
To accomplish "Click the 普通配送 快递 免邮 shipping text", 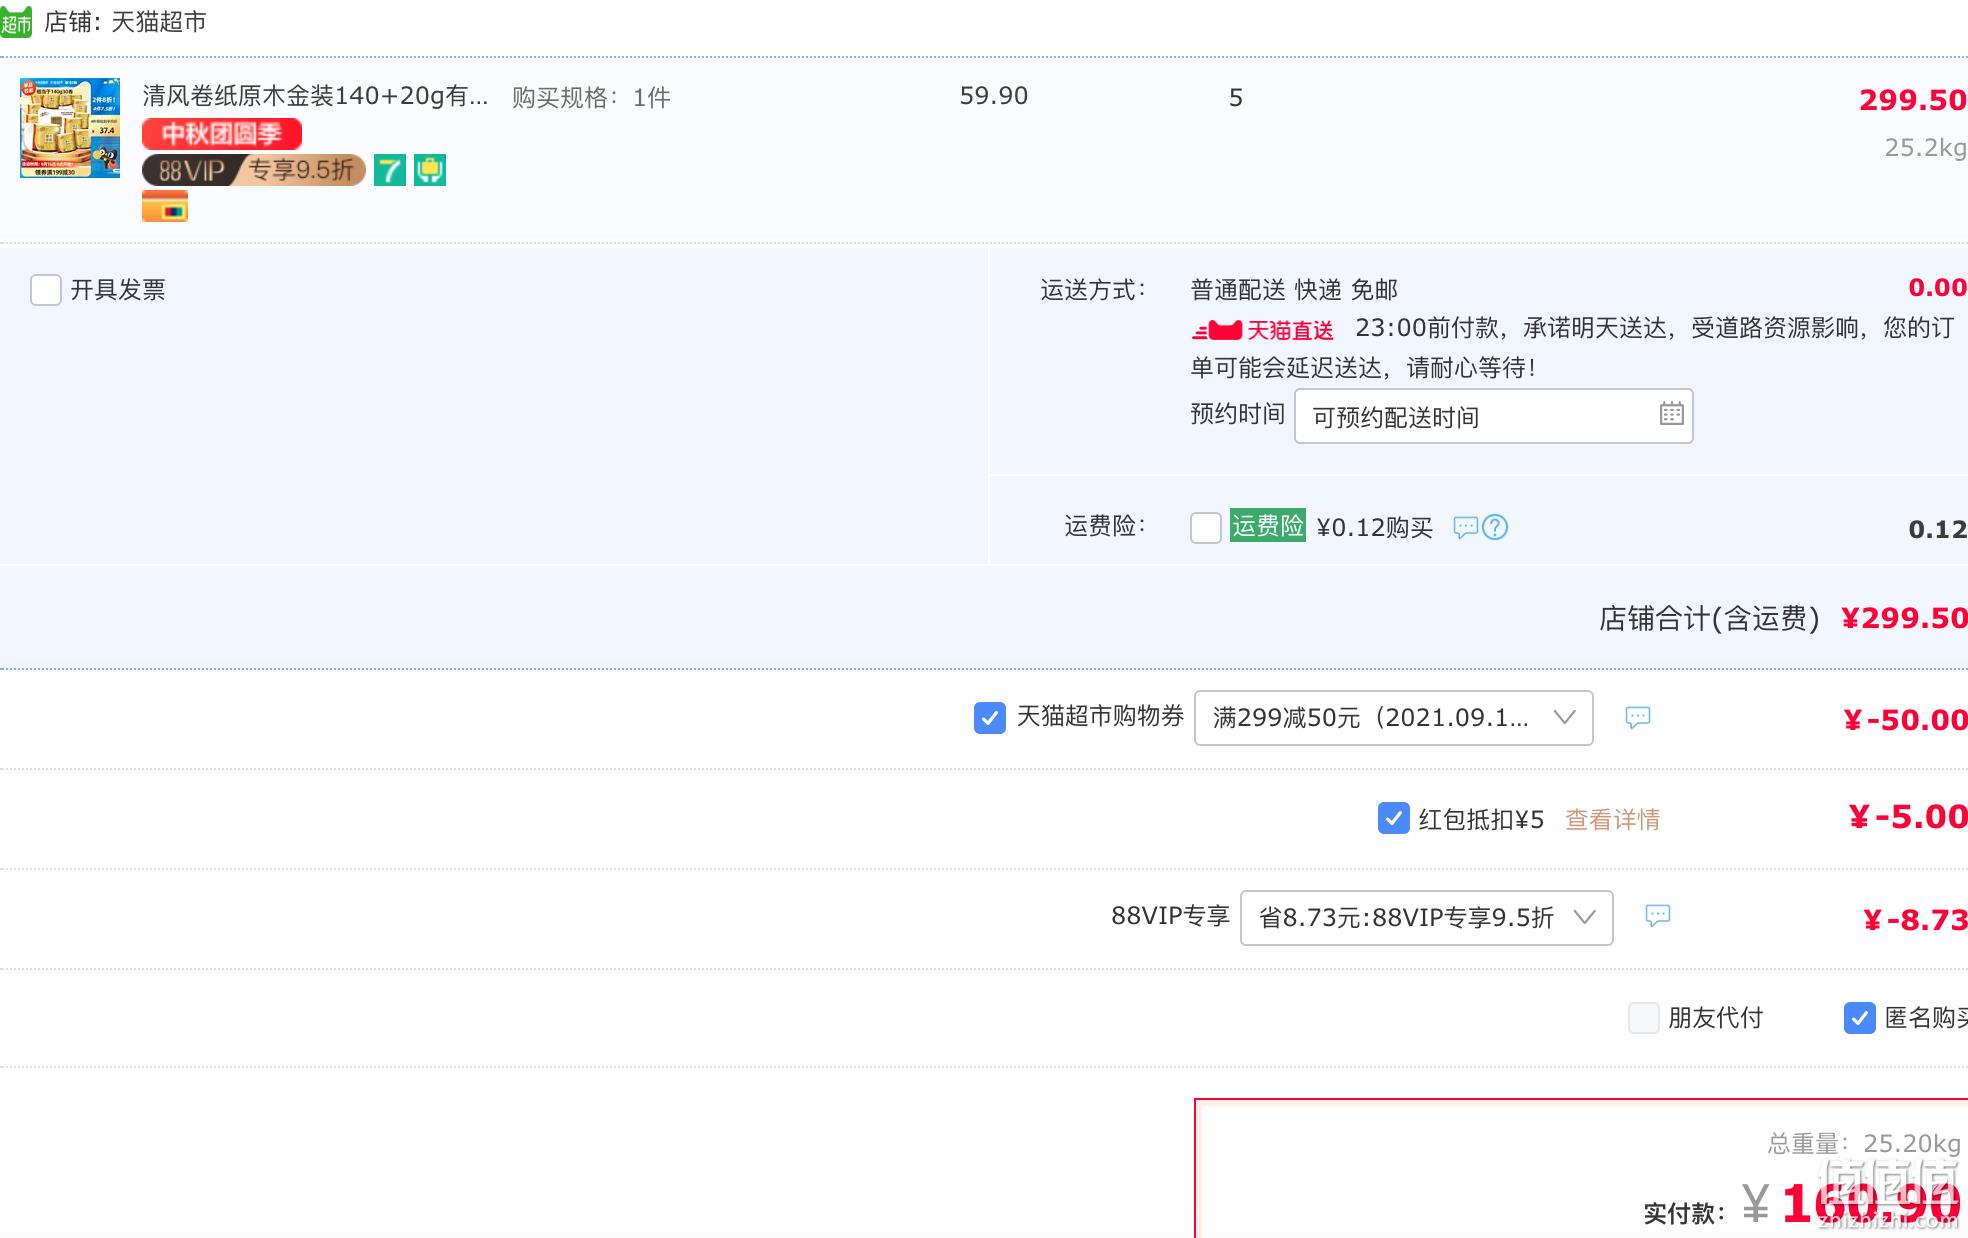I will [1294, 290].
